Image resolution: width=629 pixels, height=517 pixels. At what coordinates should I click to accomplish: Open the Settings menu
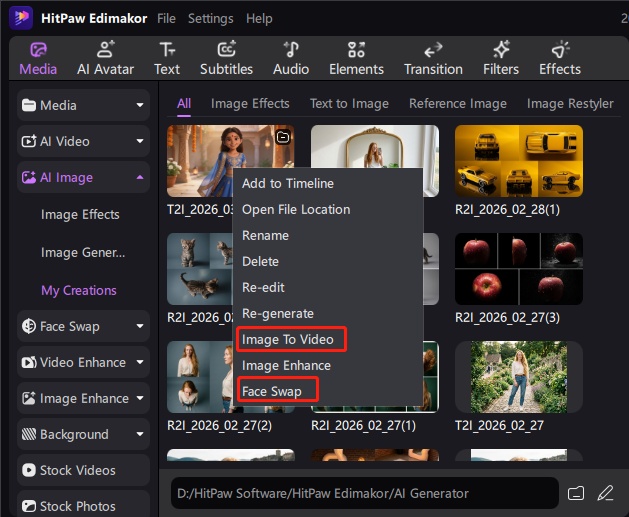211,18
